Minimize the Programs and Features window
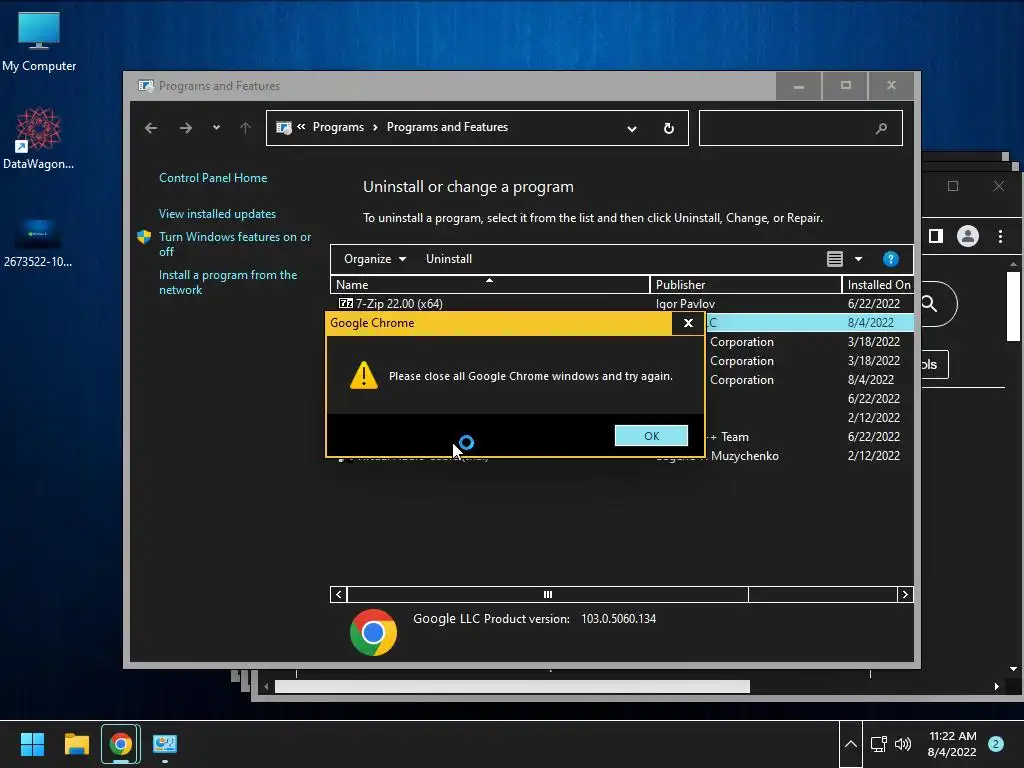The height and width of the screenshot is (768, 1024). (798, 86)
